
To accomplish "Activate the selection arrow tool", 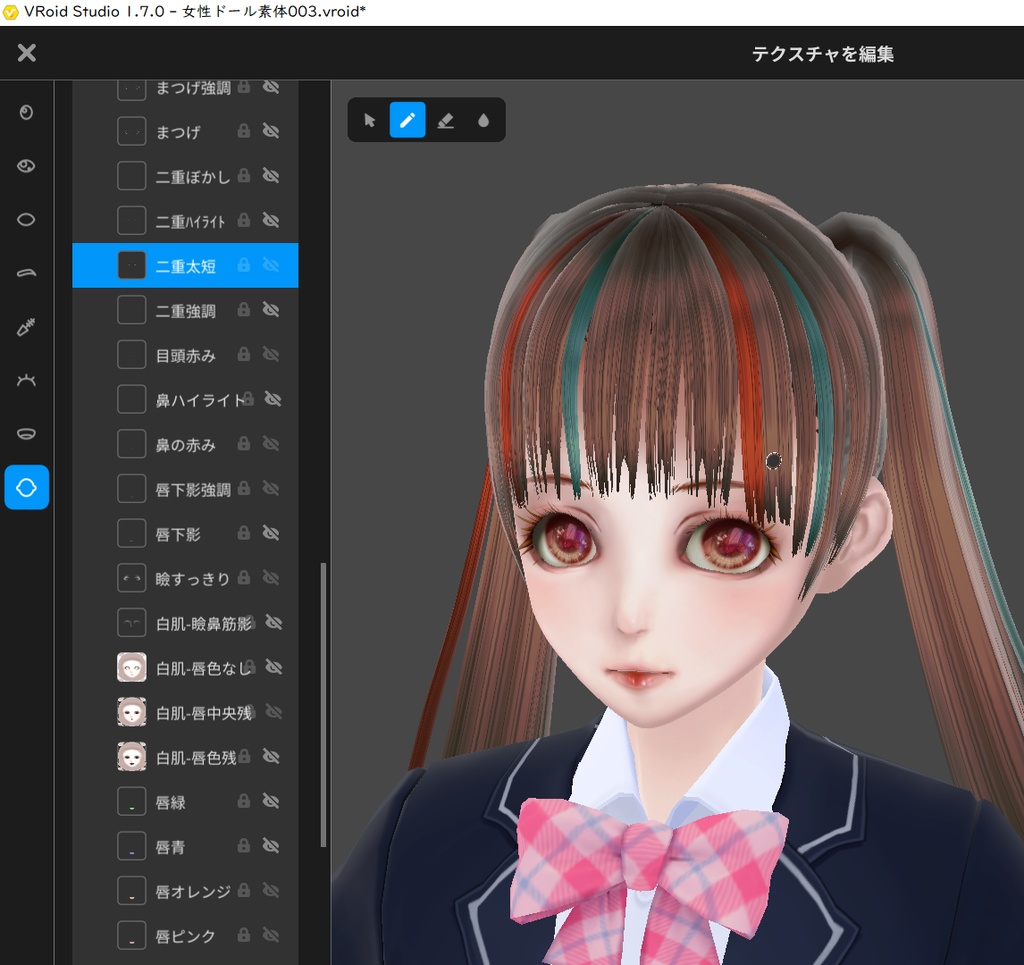I will [369, 120].
